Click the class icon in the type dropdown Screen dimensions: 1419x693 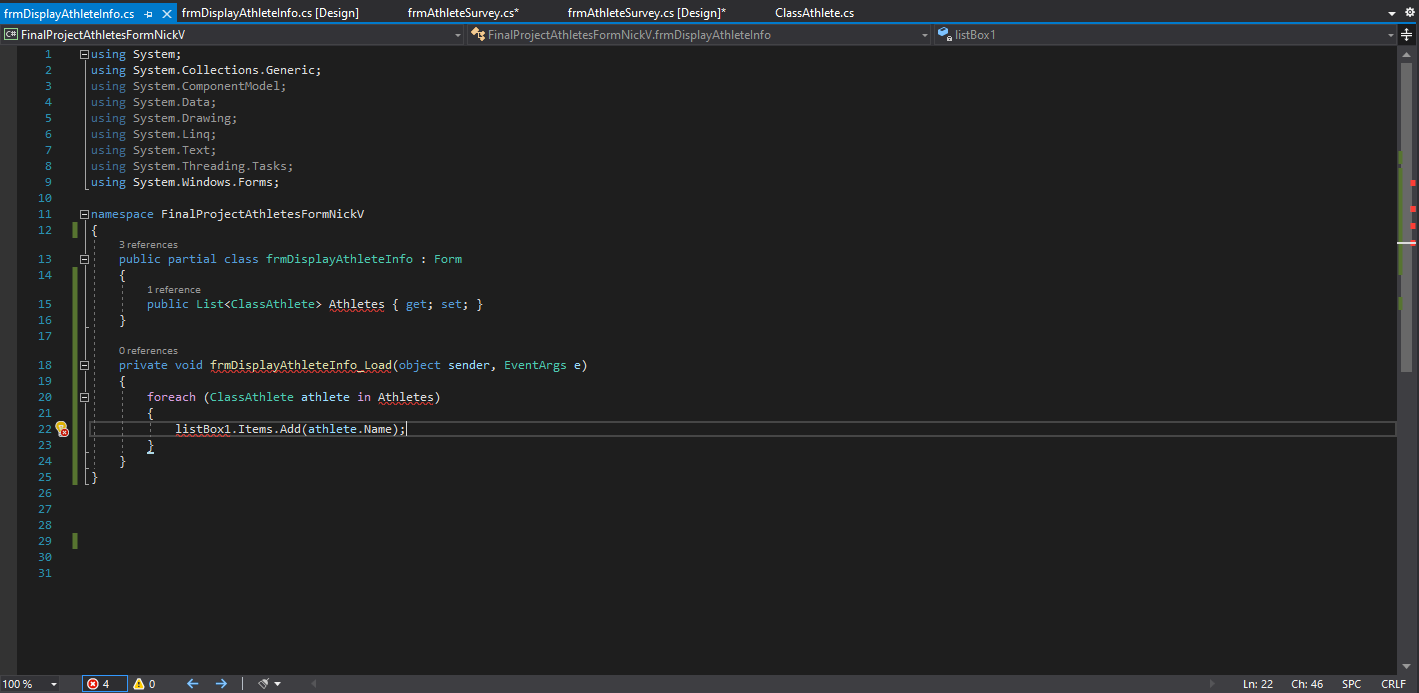tap(478, 35)
